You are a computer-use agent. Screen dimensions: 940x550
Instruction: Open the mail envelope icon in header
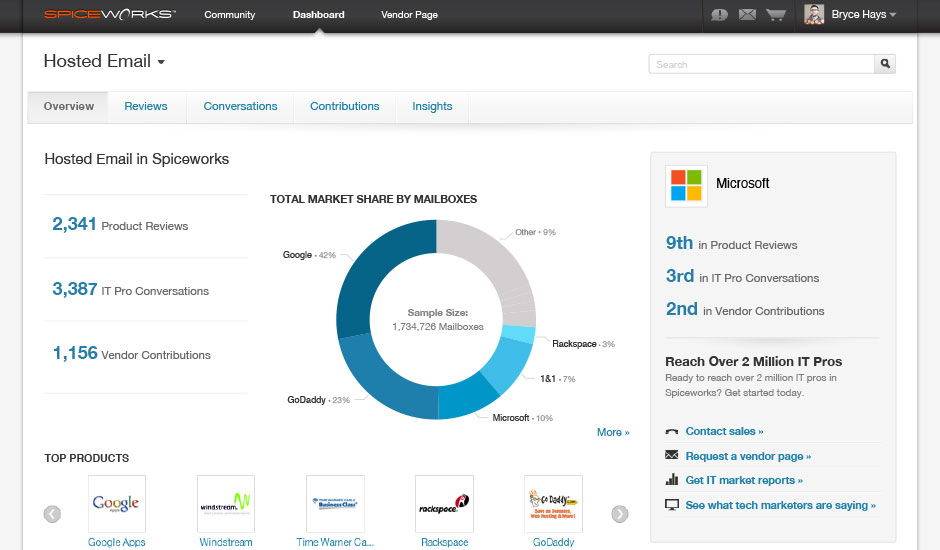click(x=747, y=14)
